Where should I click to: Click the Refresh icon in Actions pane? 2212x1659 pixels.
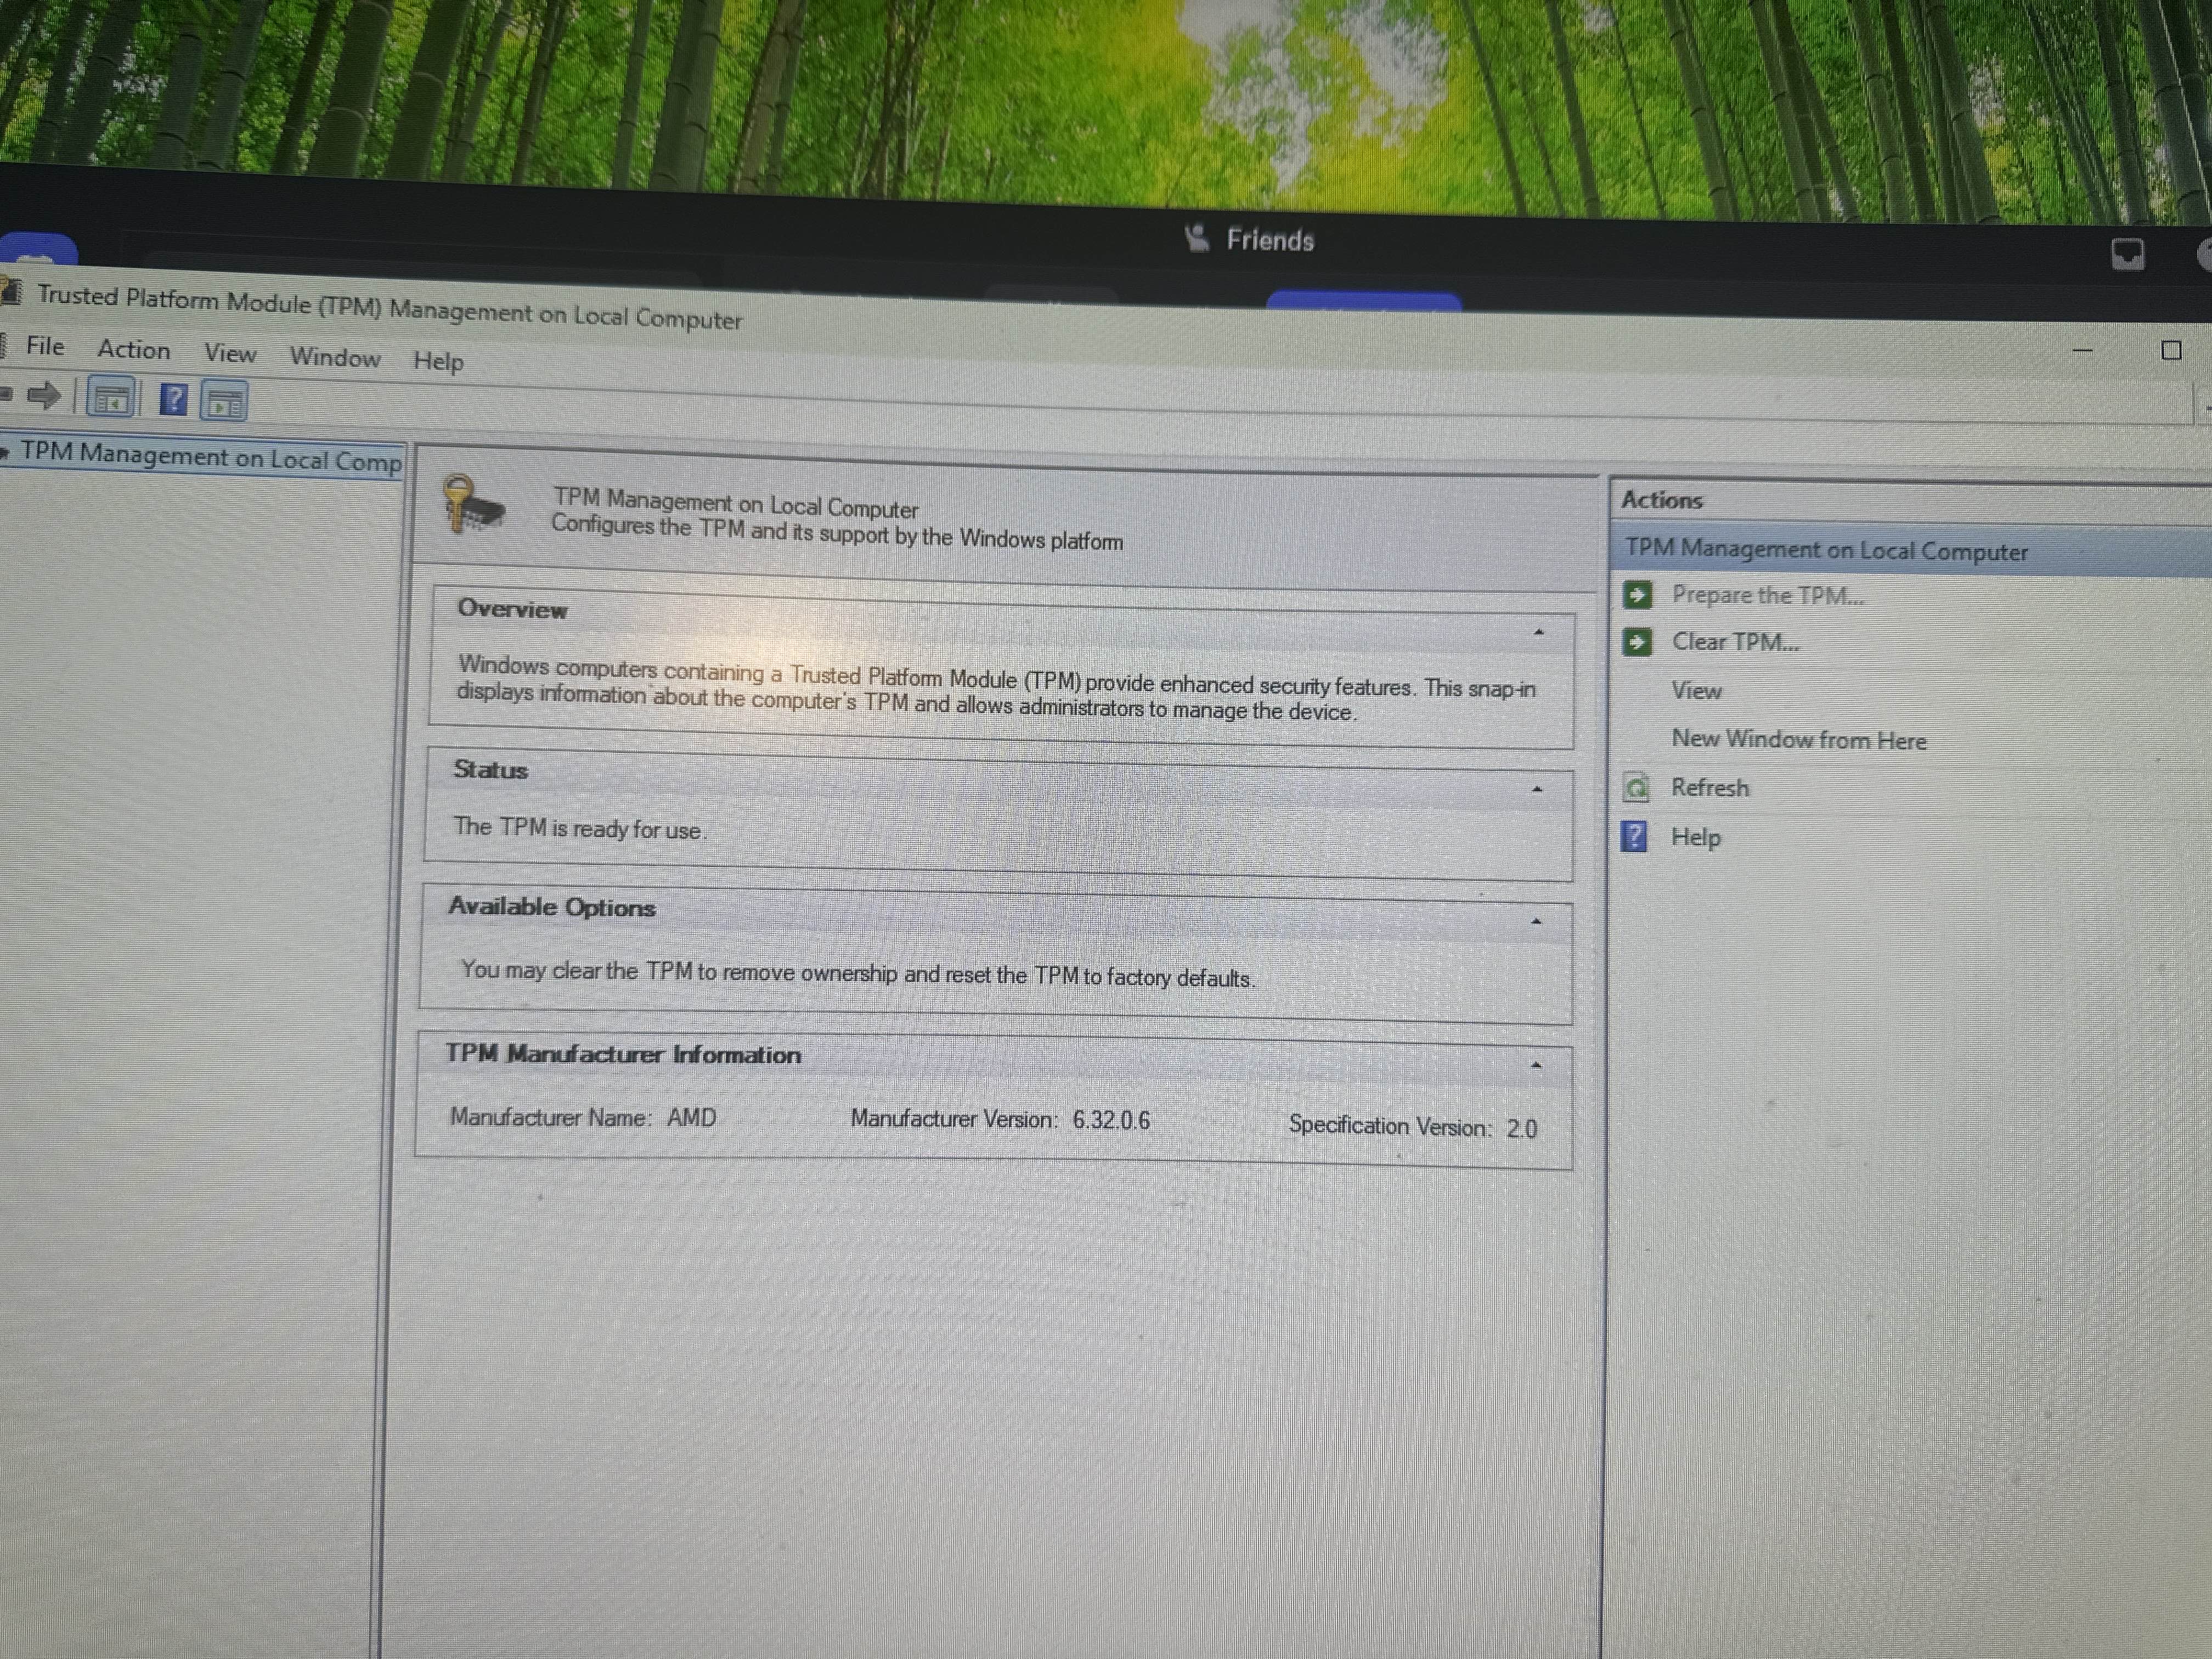[x=1636, y=788]
